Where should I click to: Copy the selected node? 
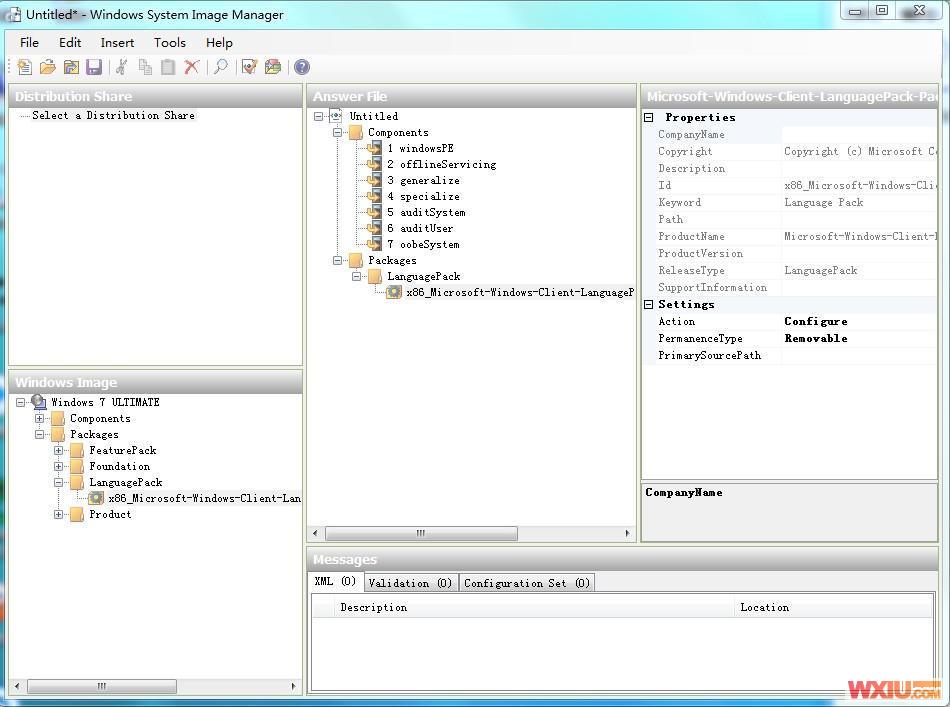point(145,67)
